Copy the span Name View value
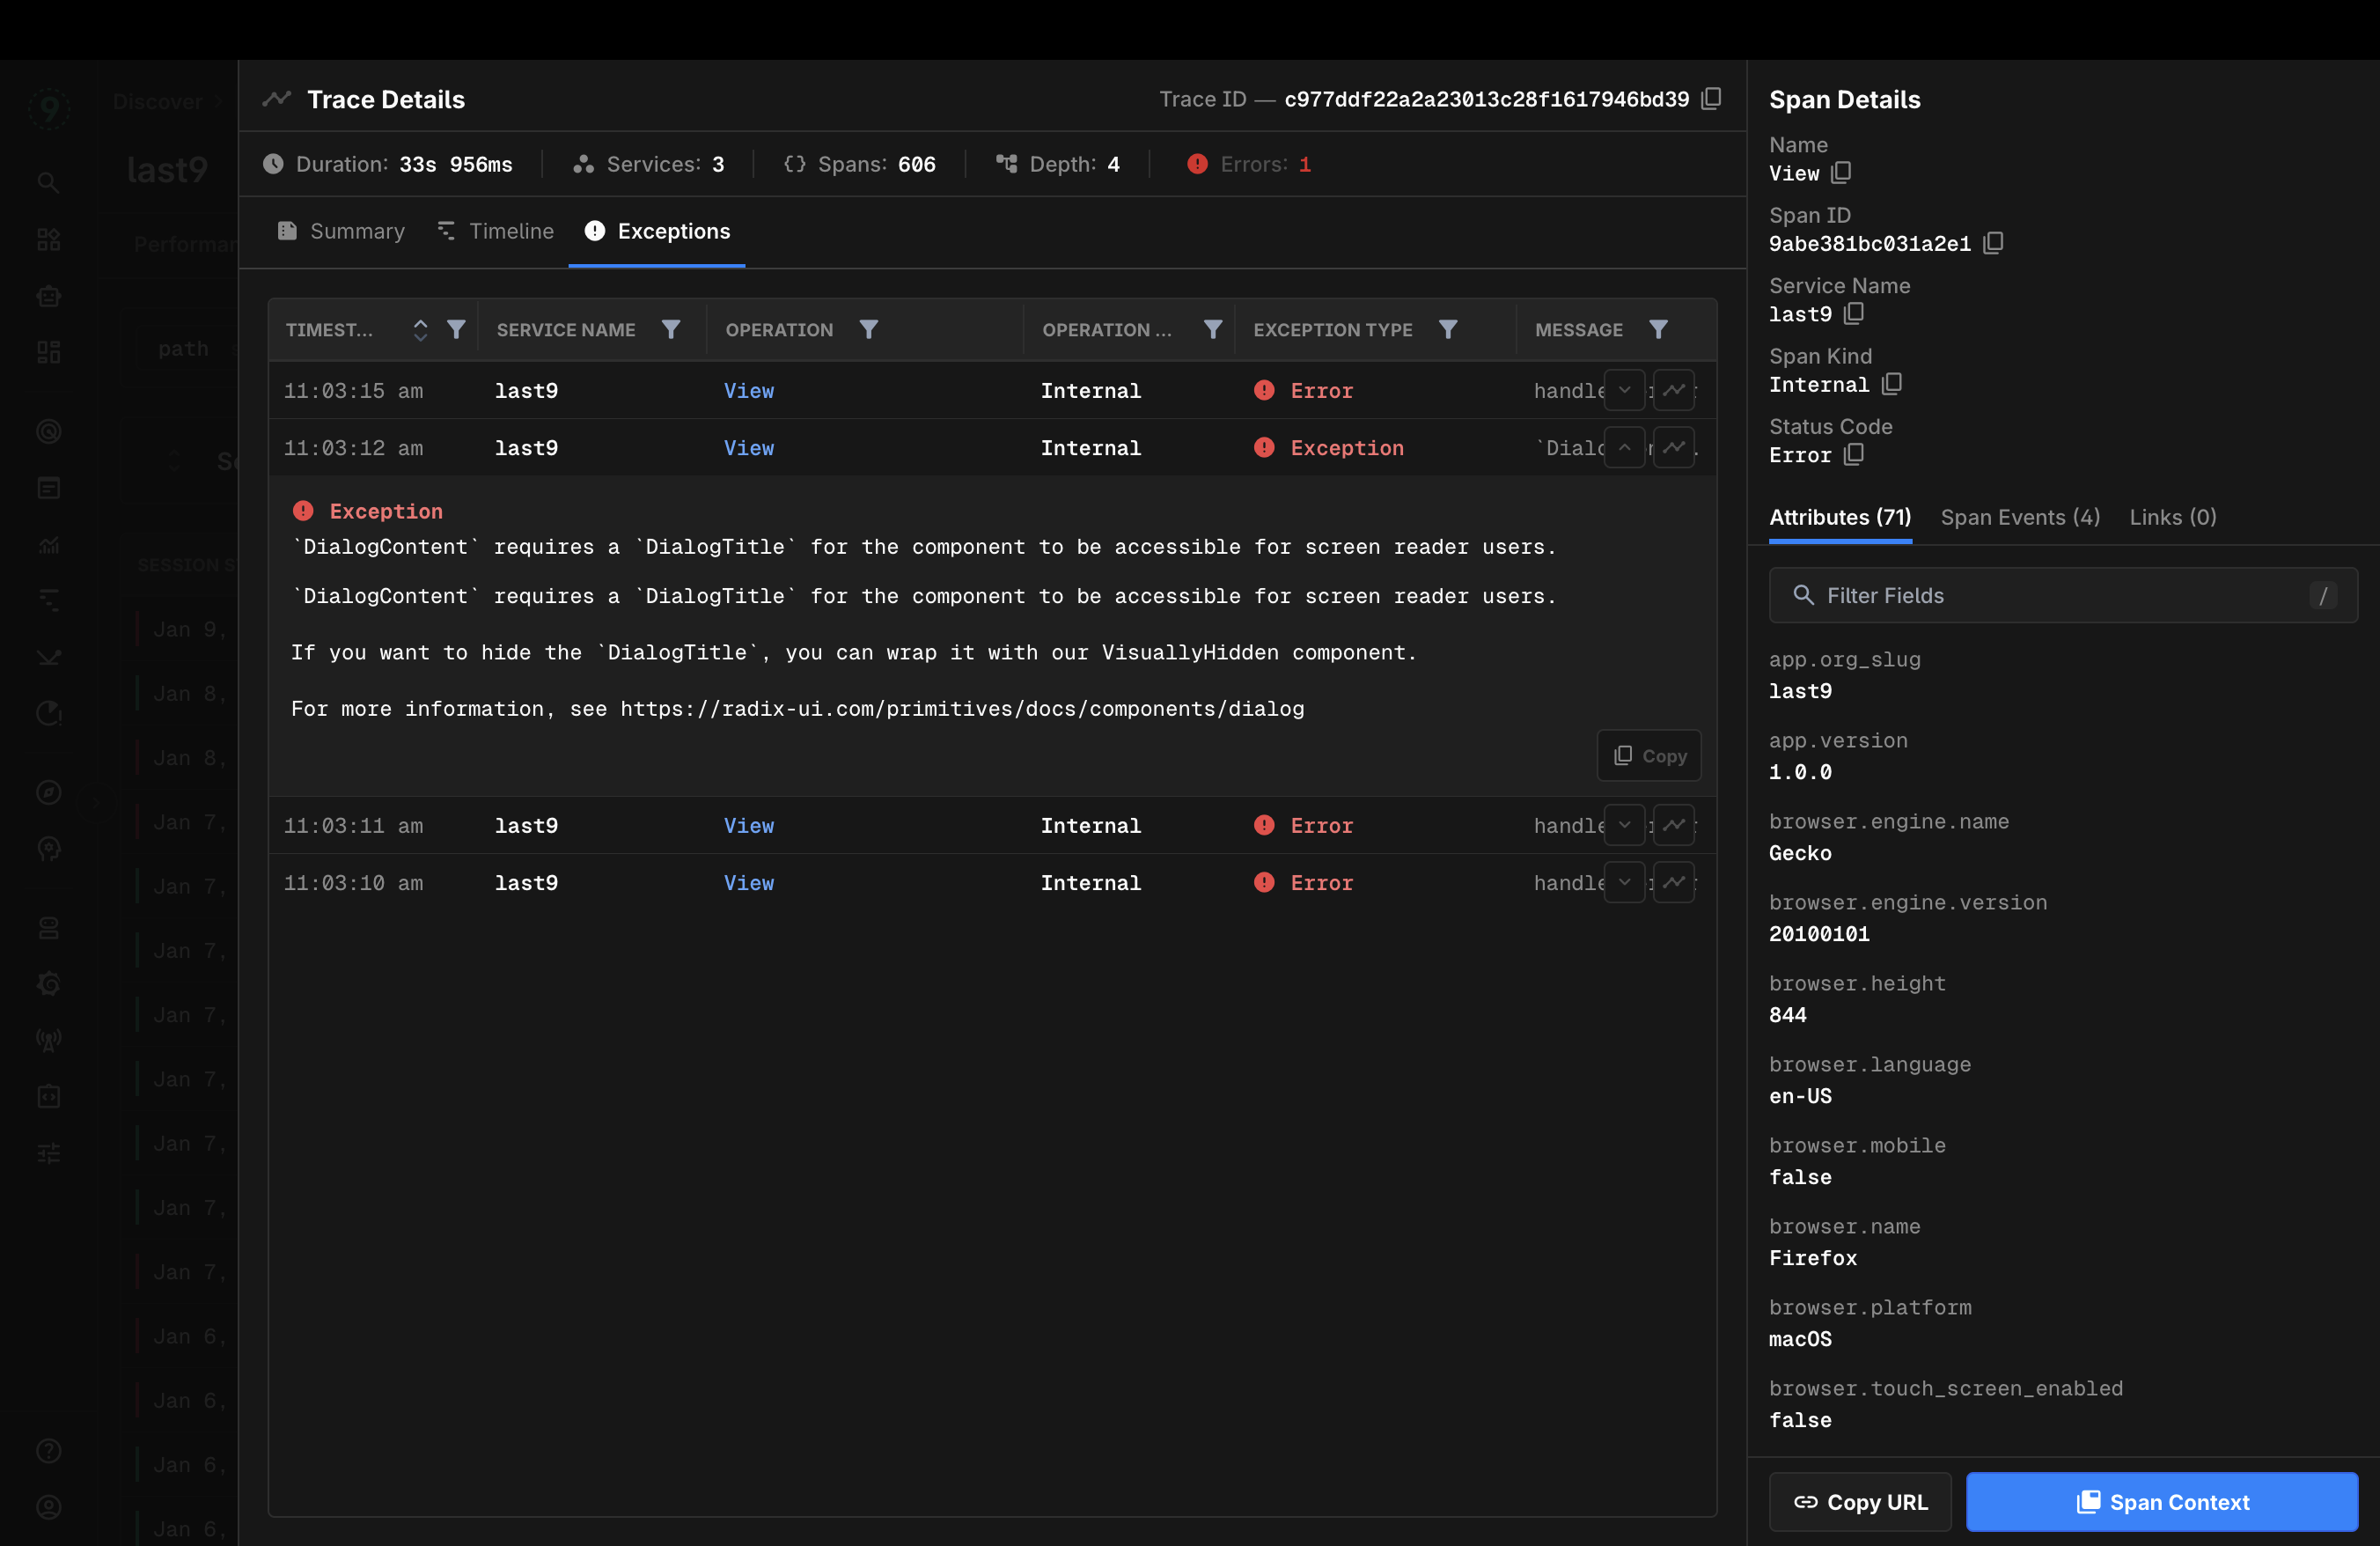The width and height of the screenshot is (2380, 1546). click(x=1841, y=173)
